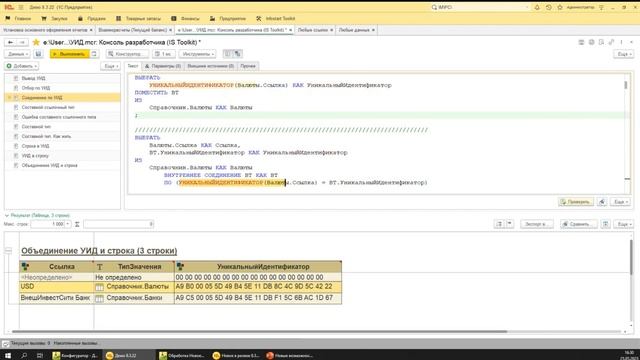Open the Infostart Toolkit section

276,18
